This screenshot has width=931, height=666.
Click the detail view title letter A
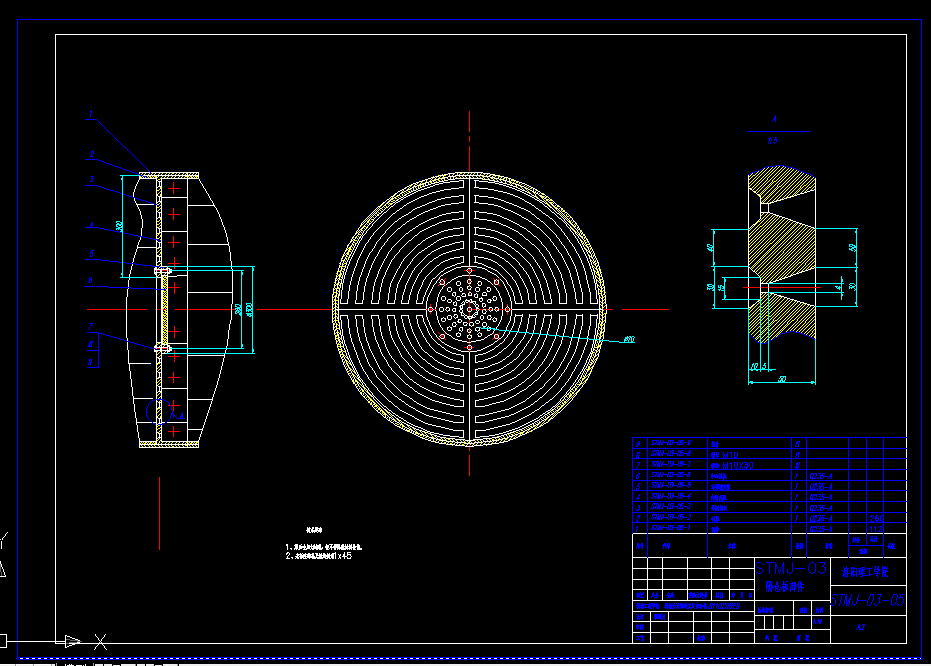coord(774,119)
